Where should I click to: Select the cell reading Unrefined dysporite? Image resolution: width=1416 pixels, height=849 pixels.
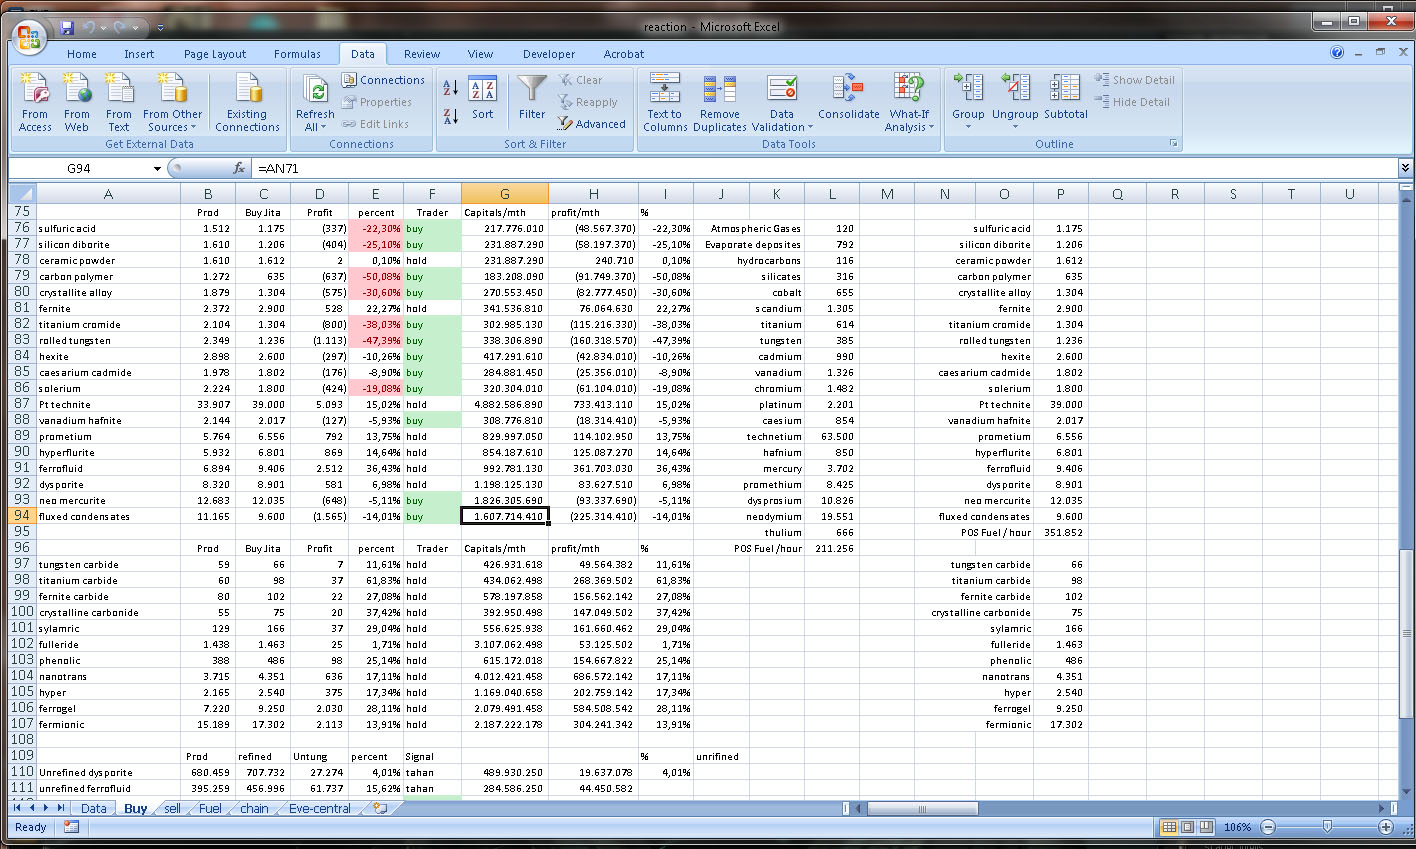coord(108,772)
